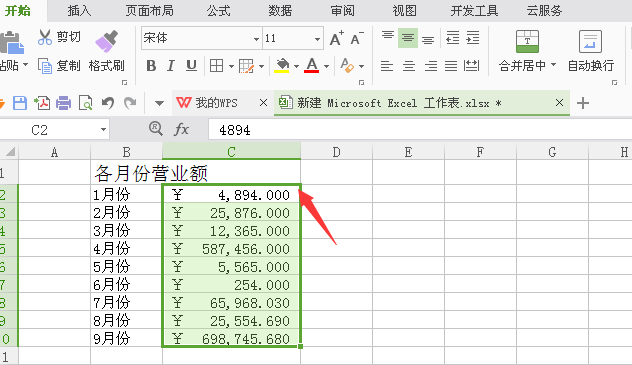The width and height of the screenshot is (632, 365).
Task: Export to PDF icon
Action: point(42,103)
